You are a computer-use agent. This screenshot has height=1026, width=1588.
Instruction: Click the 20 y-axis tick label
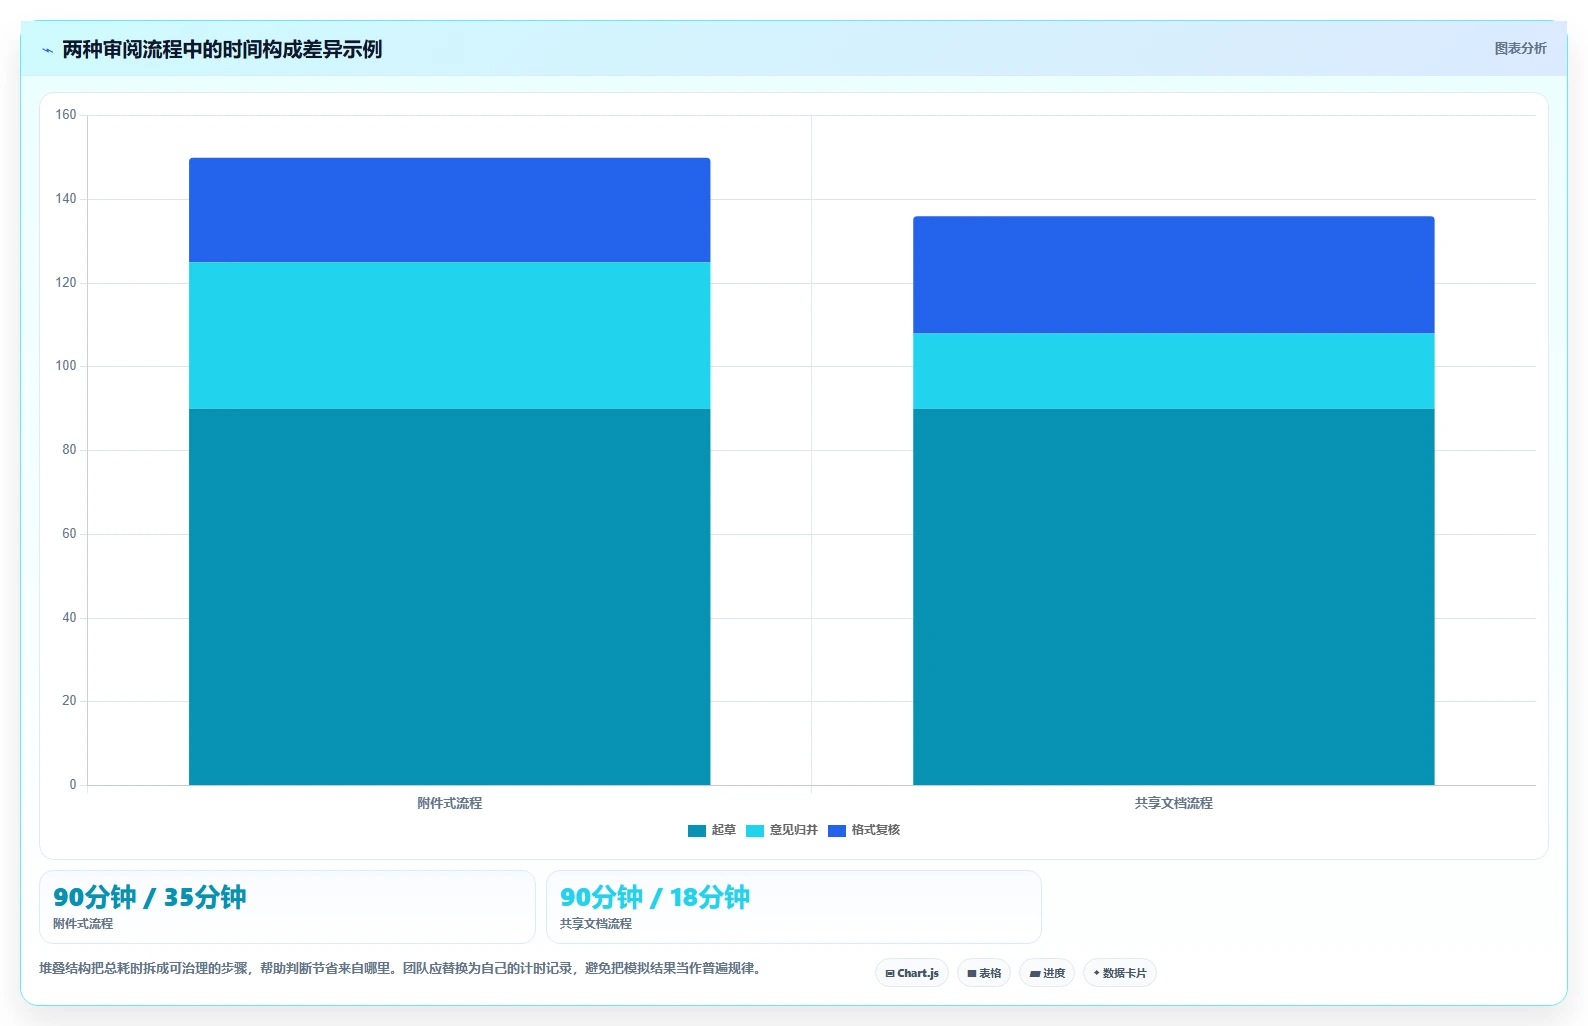69,701
